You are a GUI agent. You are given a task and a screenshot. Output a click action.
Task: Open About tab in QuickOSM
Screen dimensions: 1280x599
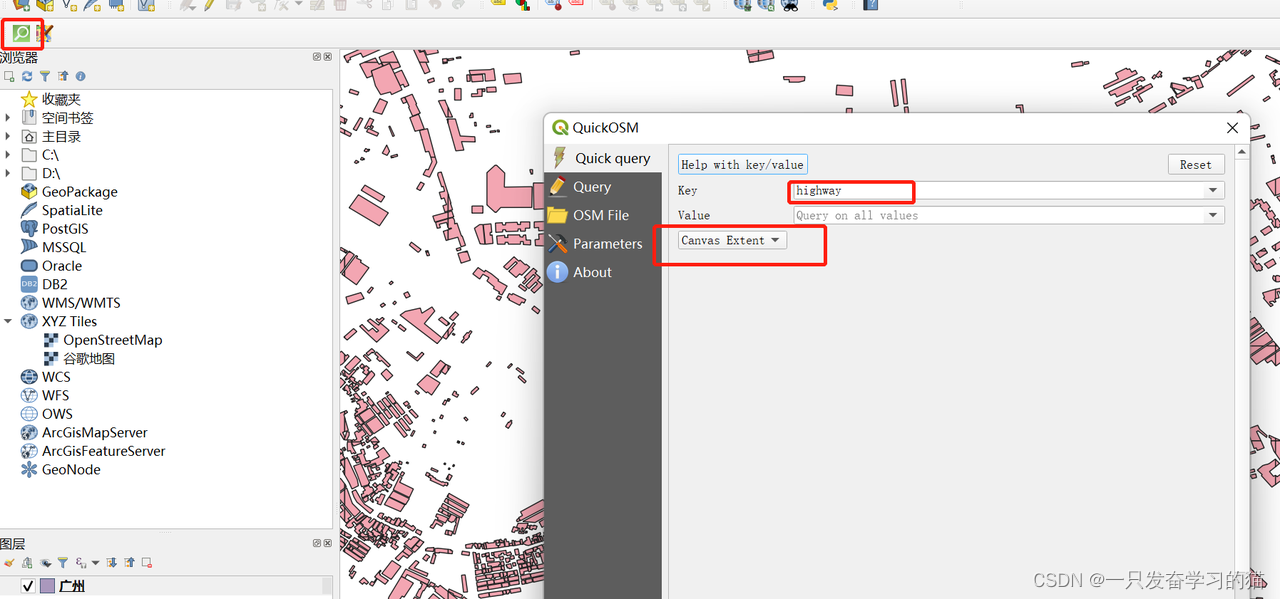coord(603,272)
